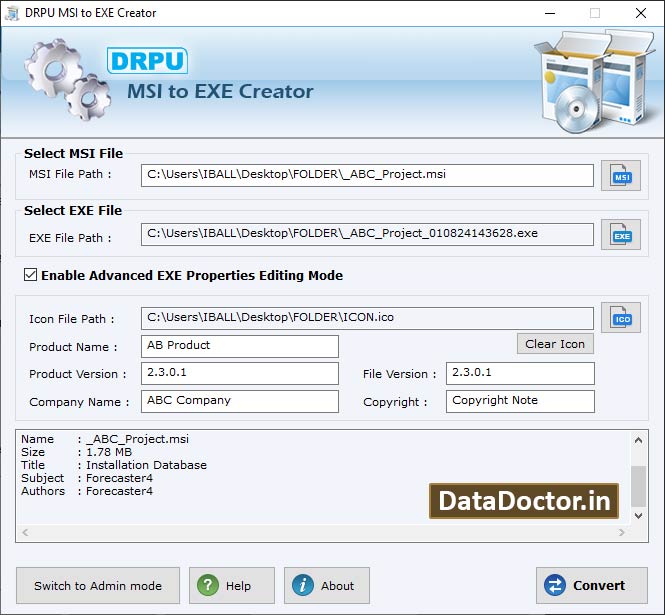Click the blue About info icon
The image size is (665, 615).
(303, 585)
